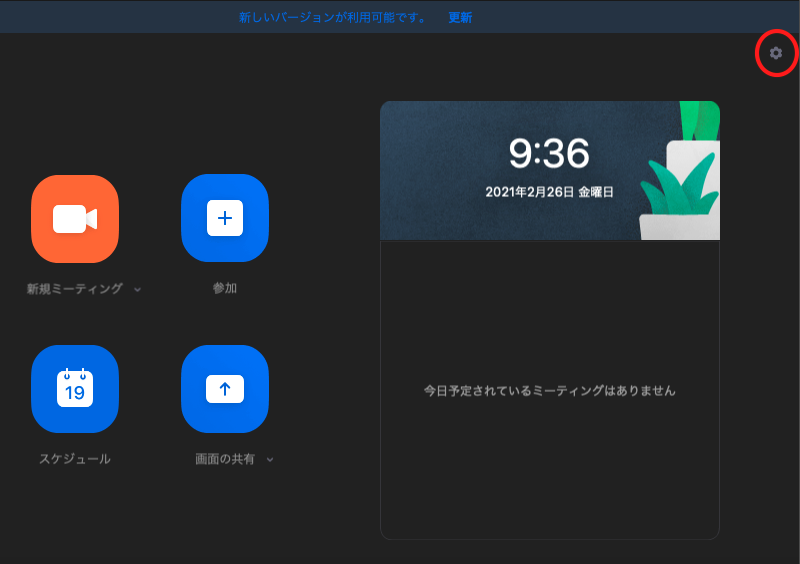Click the 画面の共有 label
800x564 pixels.
[x=225, y=459]
